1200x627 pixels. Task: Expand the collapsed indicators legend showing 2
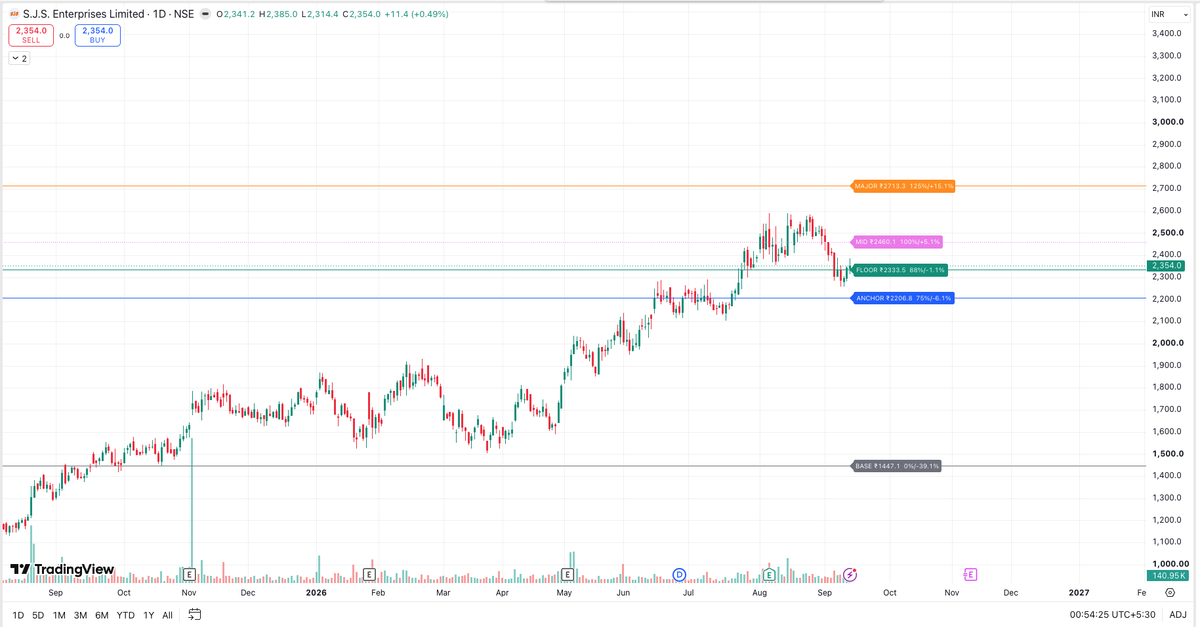[x=19, y=58]
